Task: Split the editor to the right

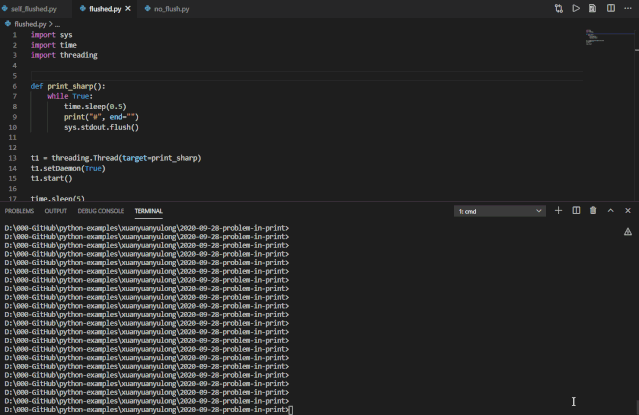Action: (611, 8)
